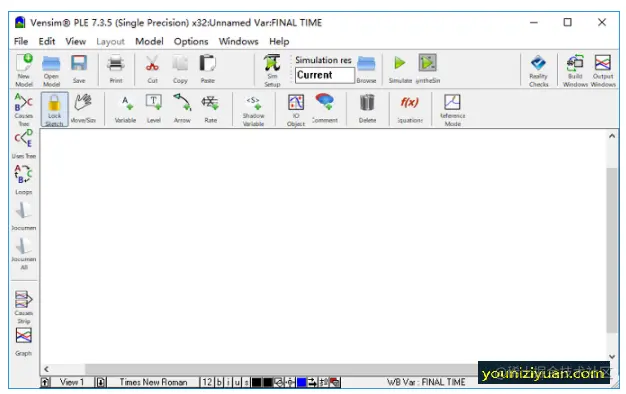Select the Delete trash tool

tap(367, 108)
